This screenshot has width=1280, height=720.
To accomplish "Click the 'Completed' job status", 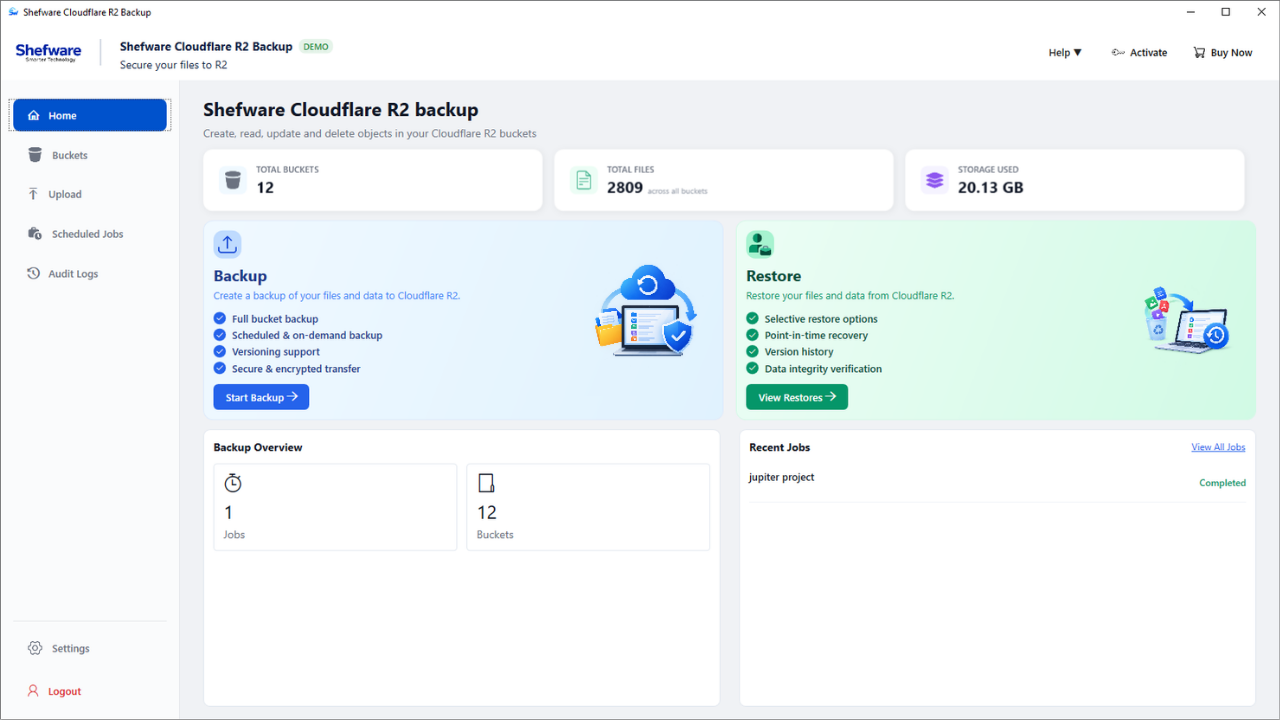I will point(1222,483).
